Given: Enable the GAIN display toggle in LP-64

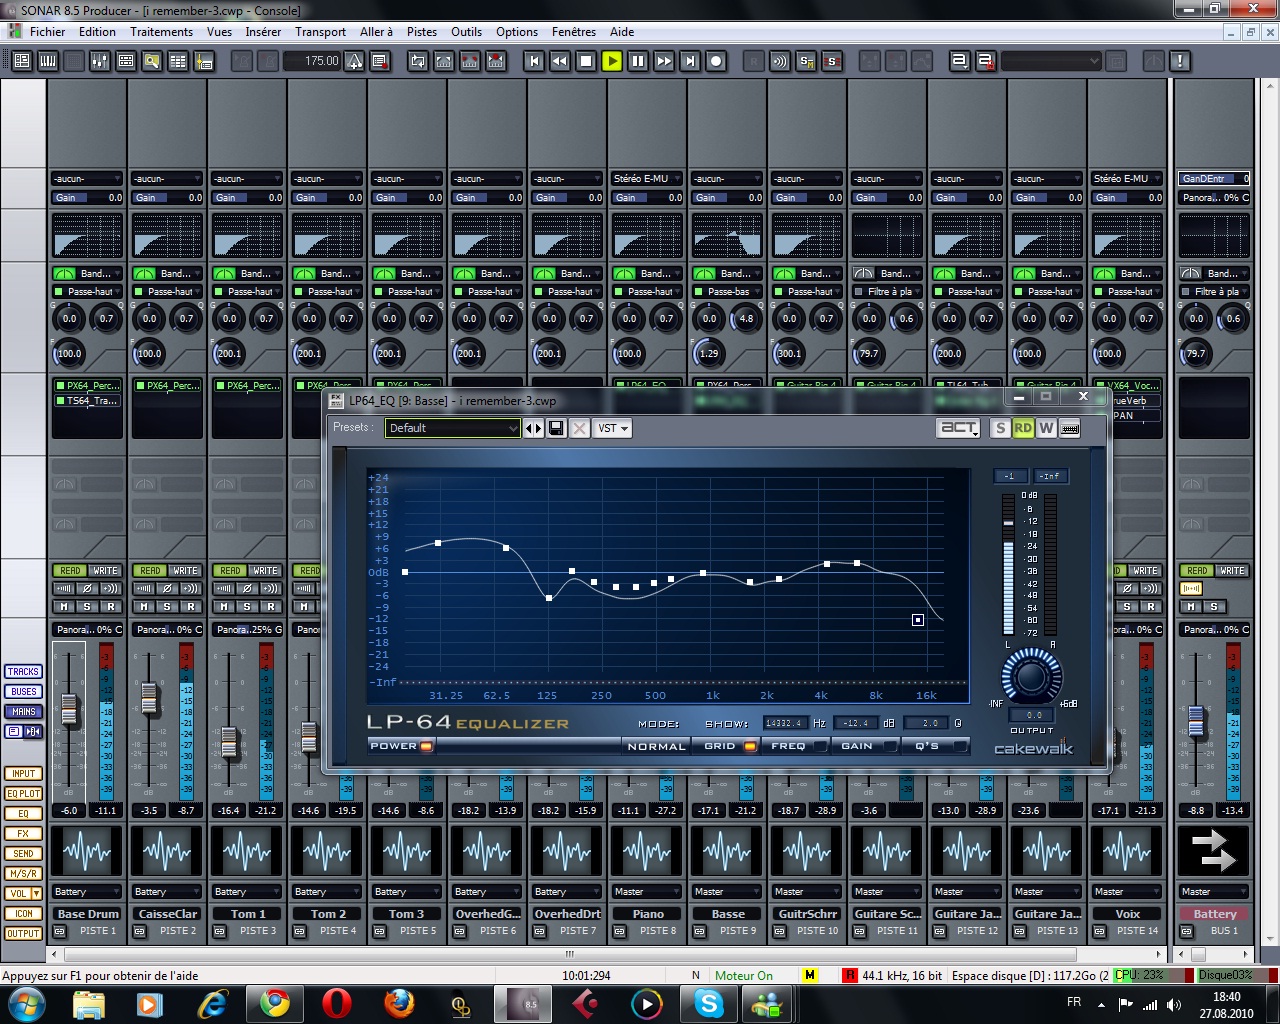Looking at the screenshot, I should click(x=890, y=746).
